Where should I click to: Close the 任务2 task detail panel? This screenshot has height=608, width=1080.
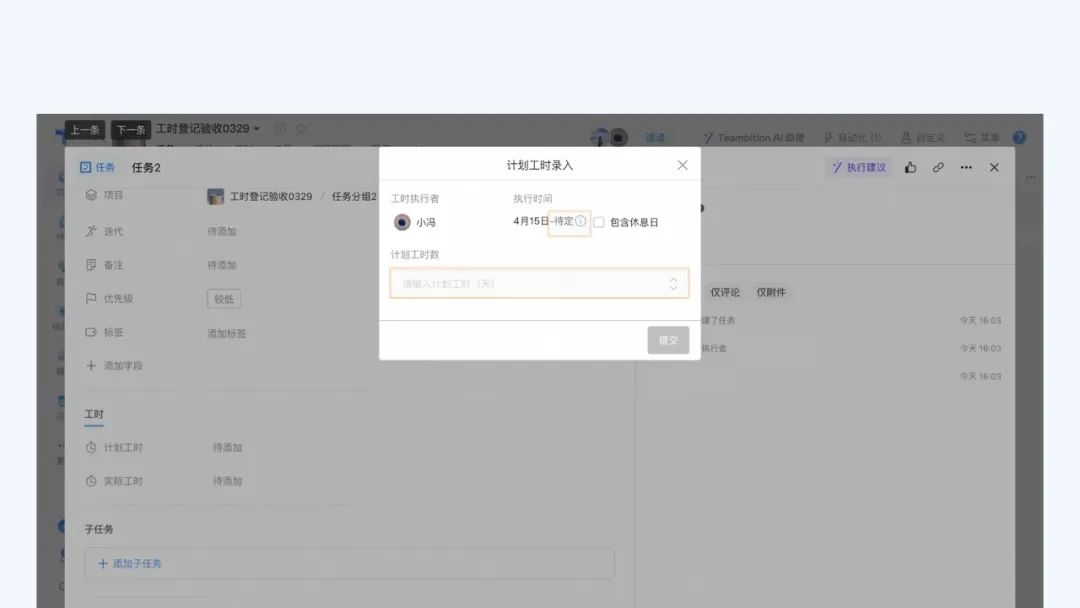(994, 168)
